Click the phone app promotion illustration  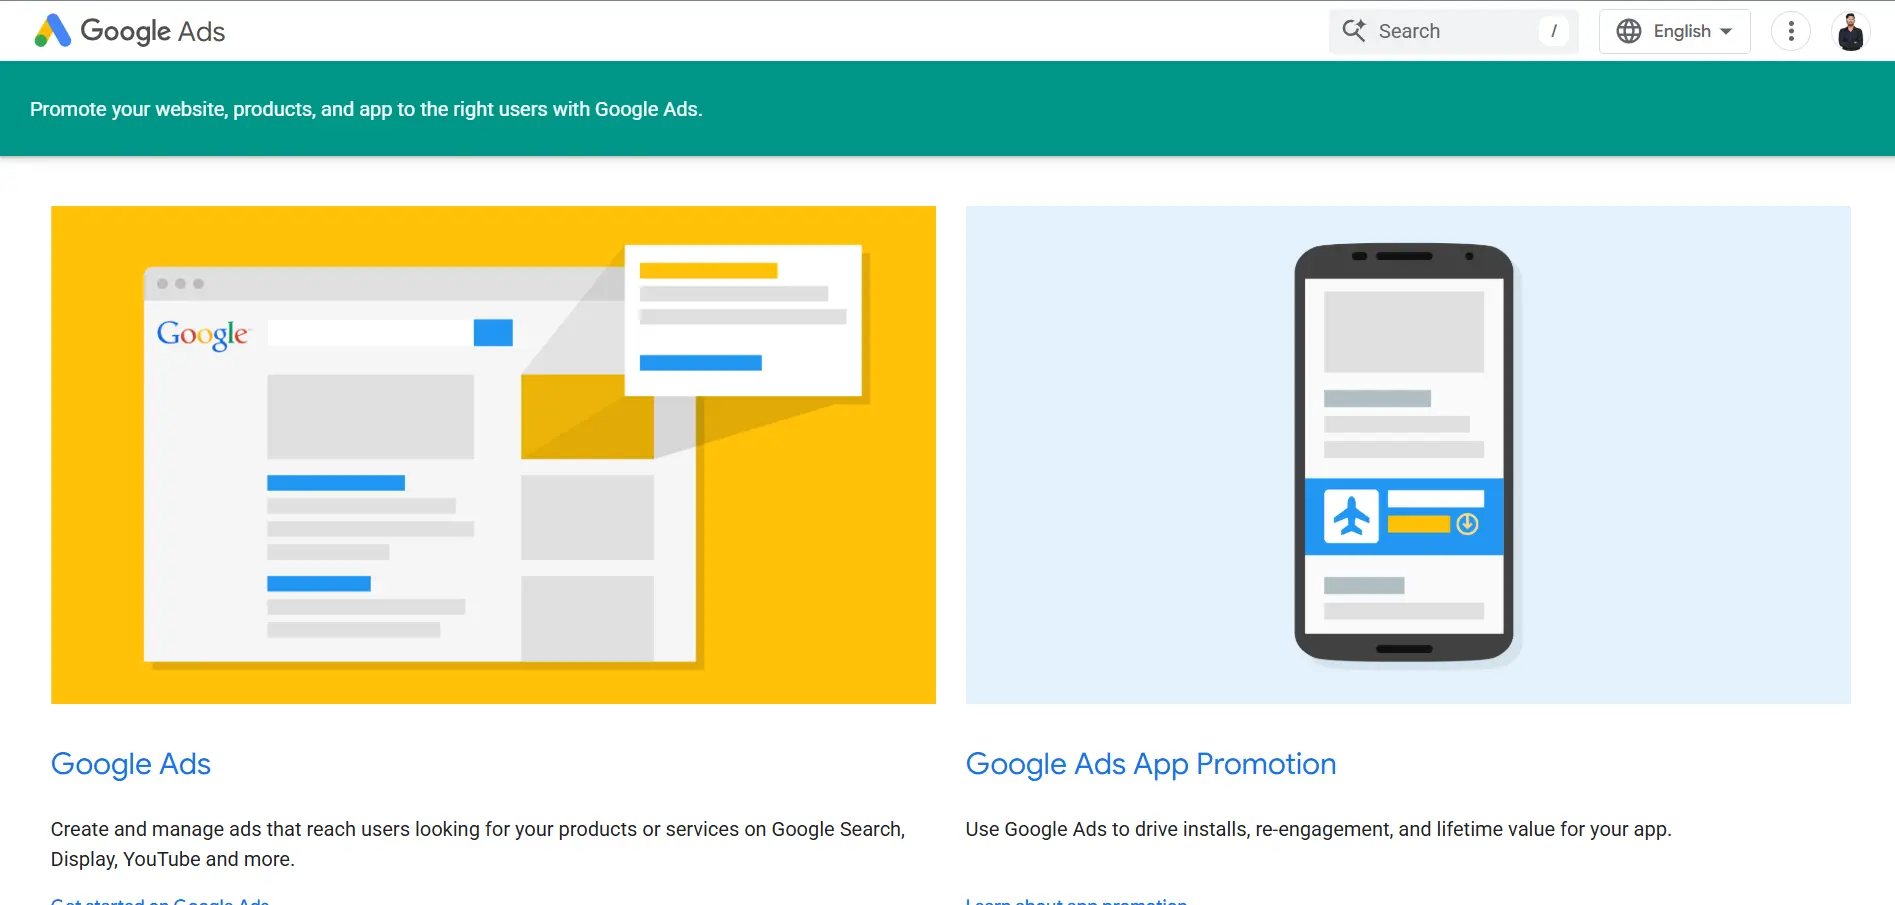point(1408,455)
